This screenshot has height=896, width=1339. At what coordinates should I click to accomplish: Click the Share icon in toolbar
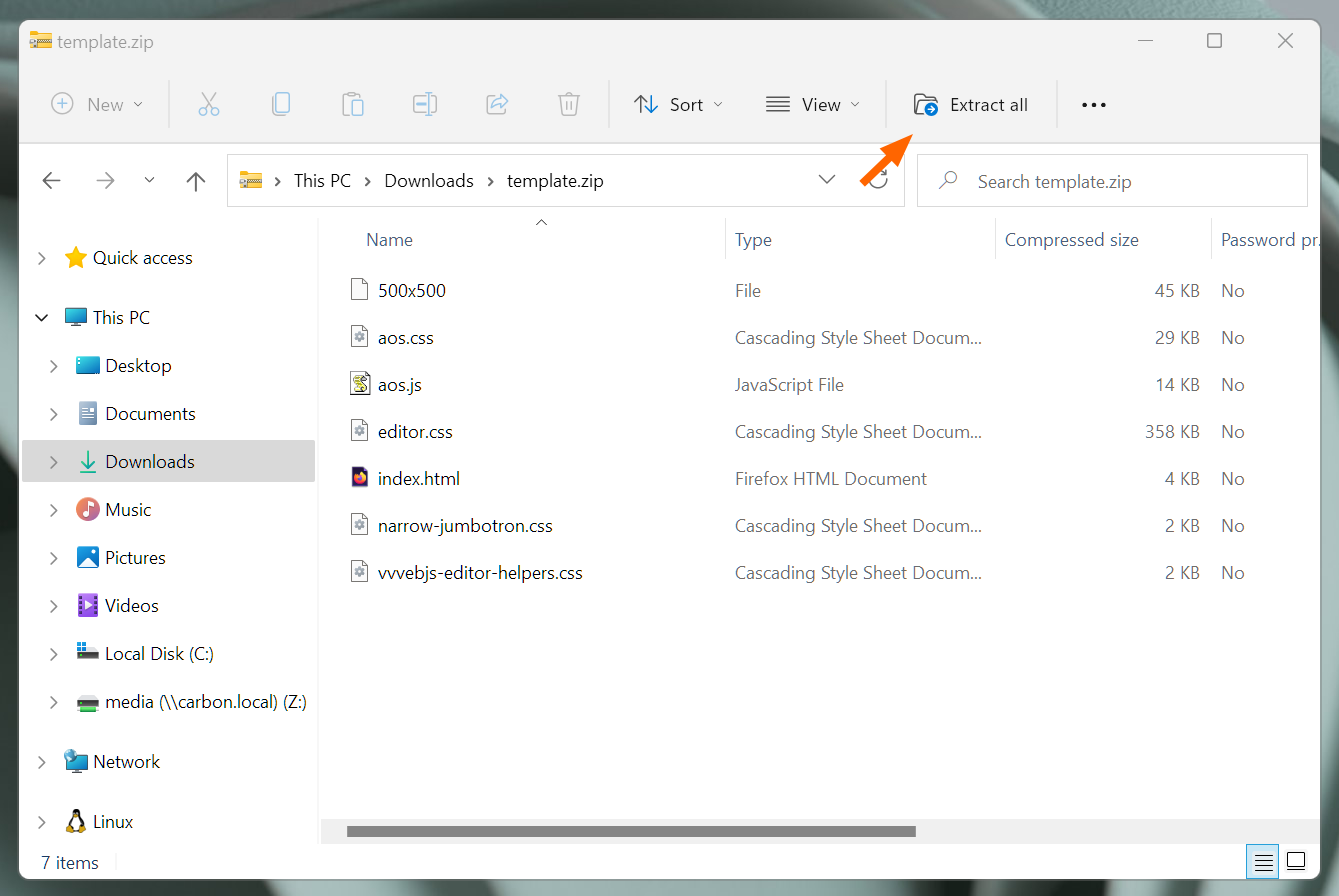tap(497, 105)
